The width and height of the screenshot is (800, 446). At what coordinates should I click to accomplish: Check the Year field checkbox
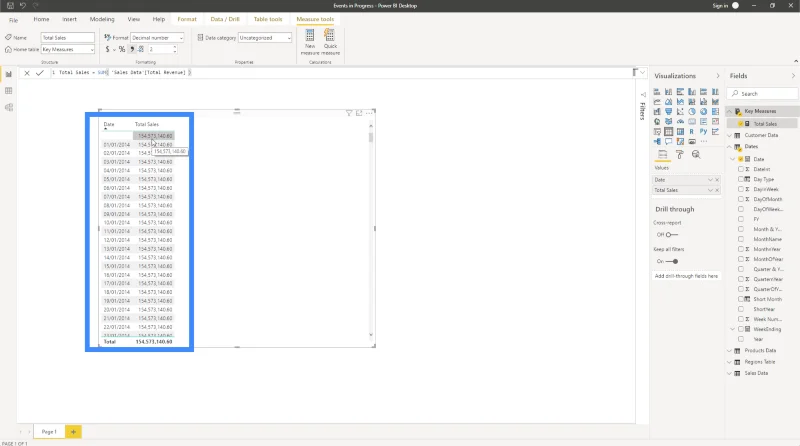pos(741,339)
